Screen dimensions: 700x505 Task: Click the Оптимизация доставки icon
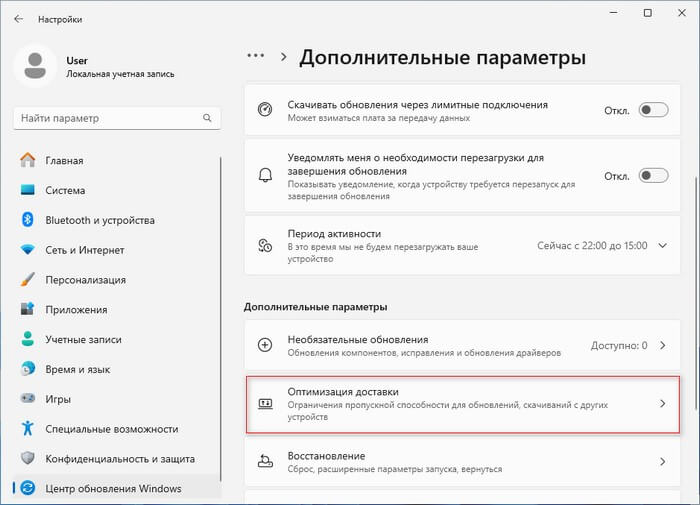click(265, 404)
